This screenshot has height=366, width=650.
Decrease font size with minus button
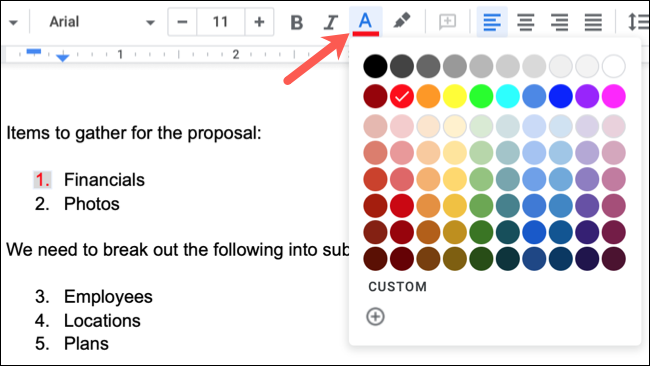coord(182,22)
